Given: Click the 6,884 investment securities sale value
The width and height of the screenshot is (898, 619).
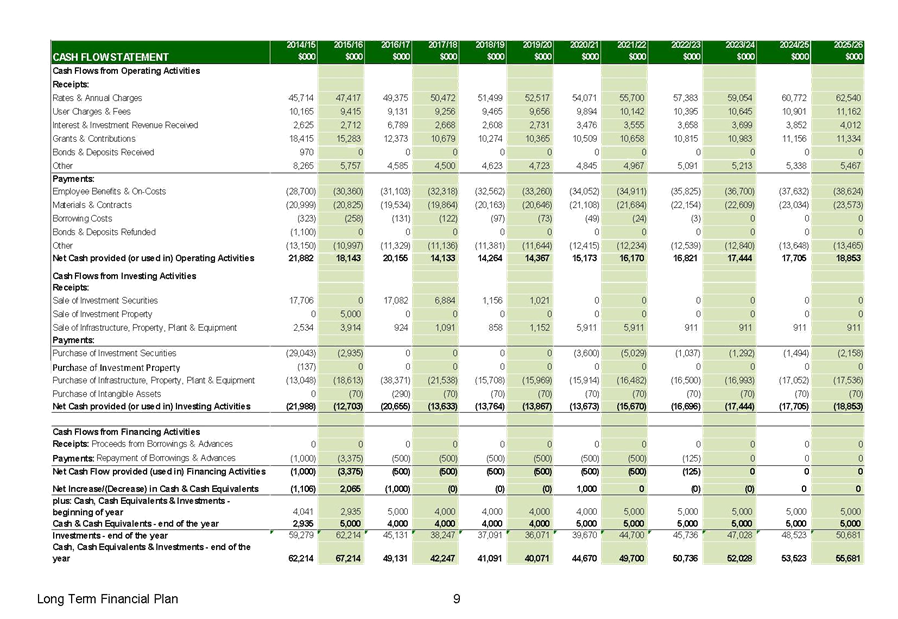Looking at the screenshot, I should 442,300.
